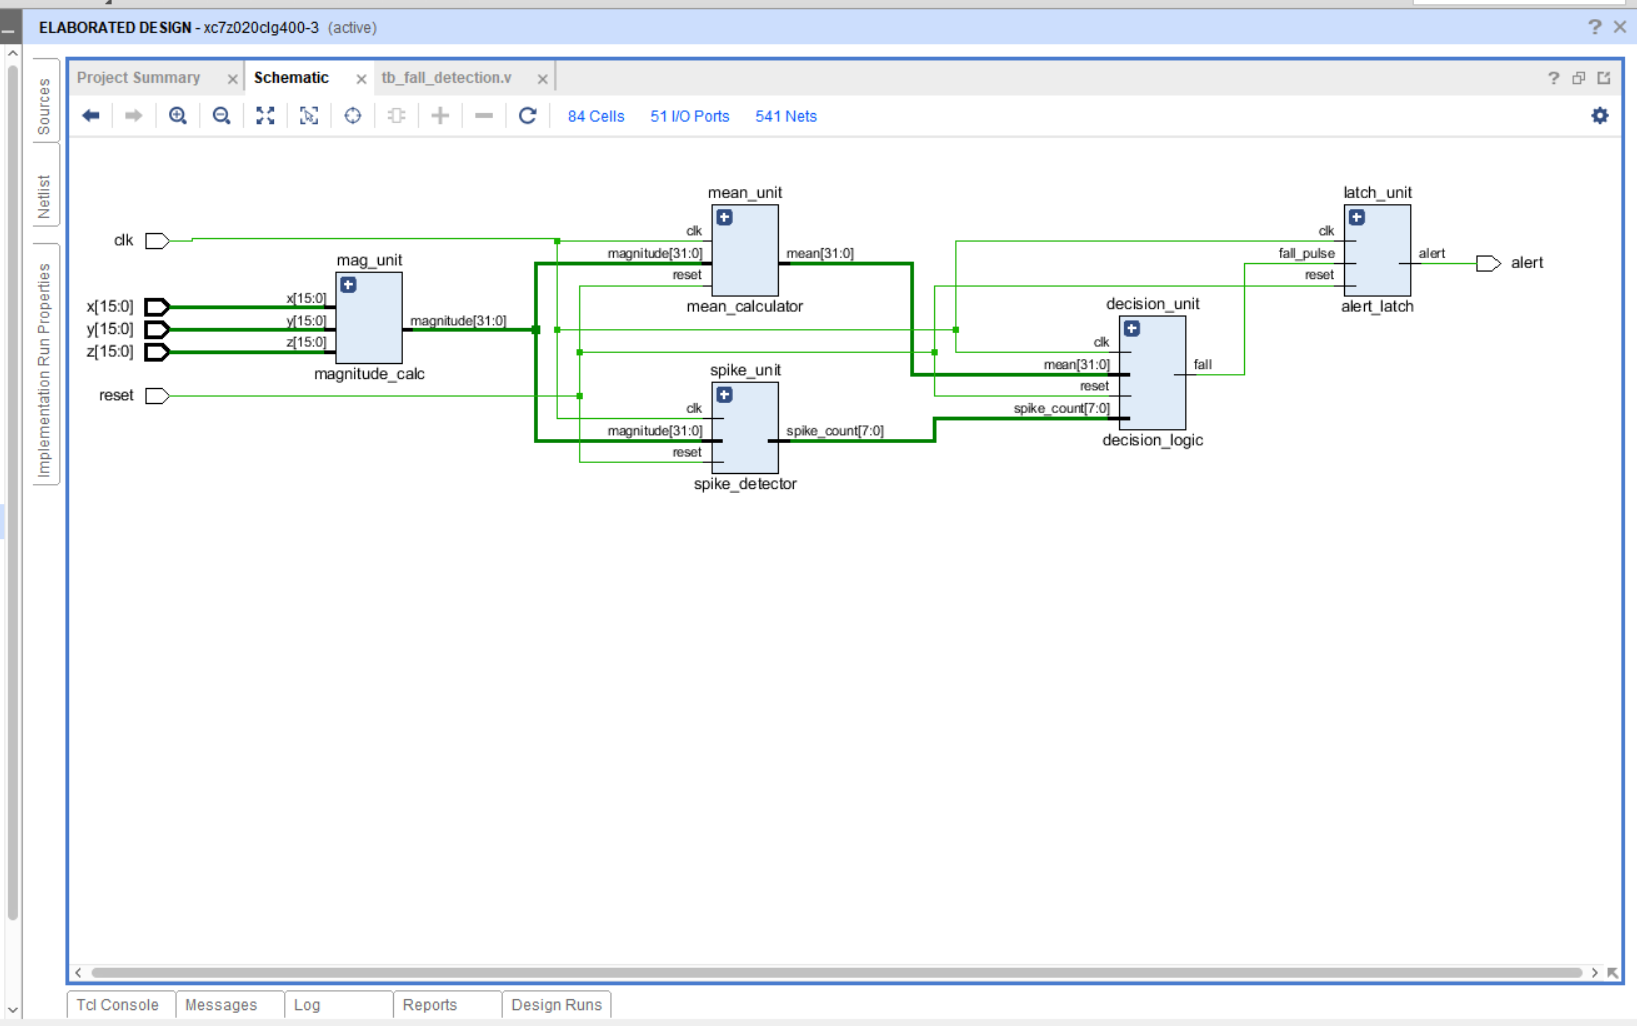
Task: Close the Elaborated Design window
Action: pos(1620,27)
